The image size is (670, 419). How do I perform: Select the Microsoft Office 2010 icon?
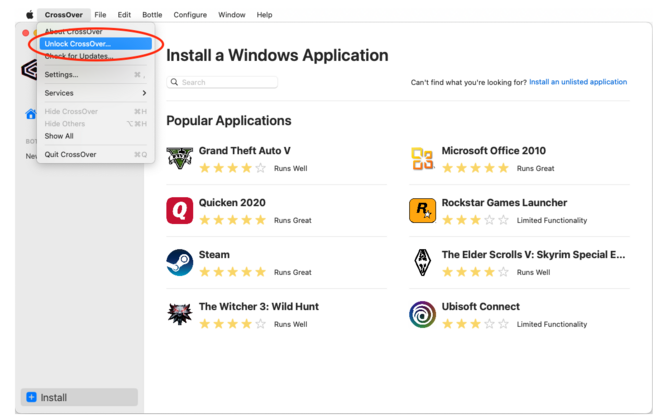(x=422, y=159)
